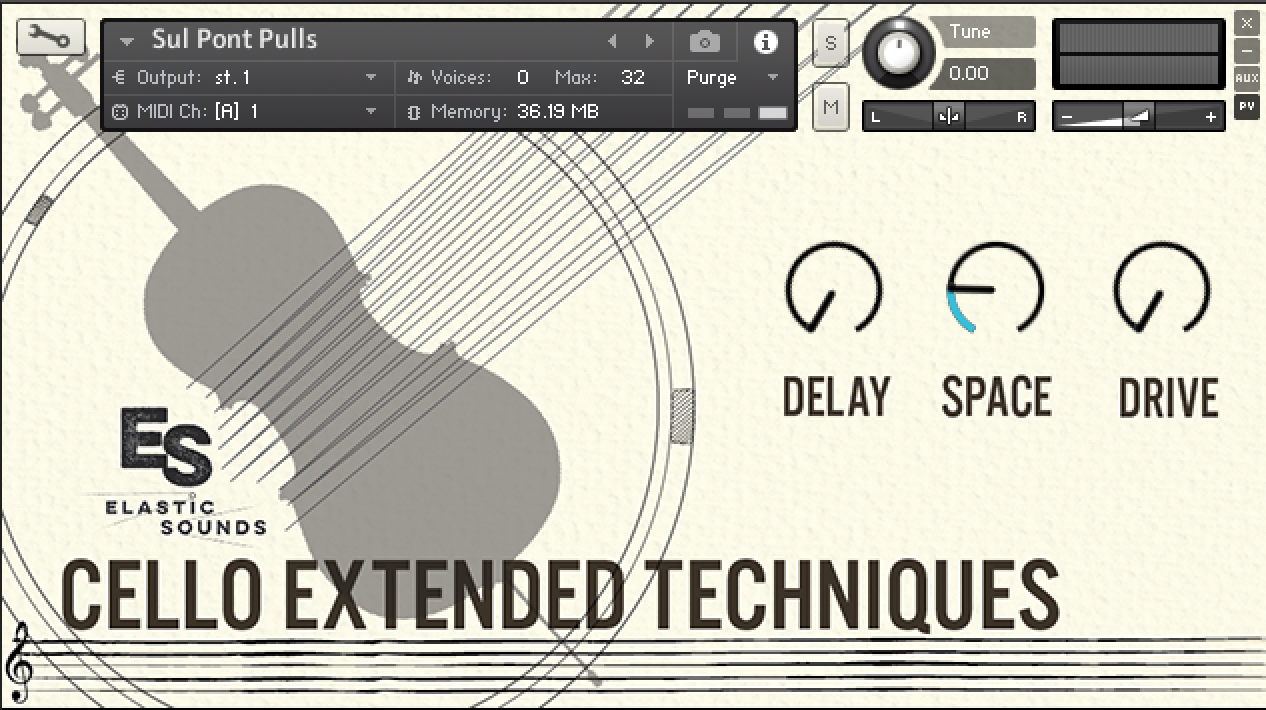
Task: Go to previous instrument preset arrow
Action: pos(613,42)
